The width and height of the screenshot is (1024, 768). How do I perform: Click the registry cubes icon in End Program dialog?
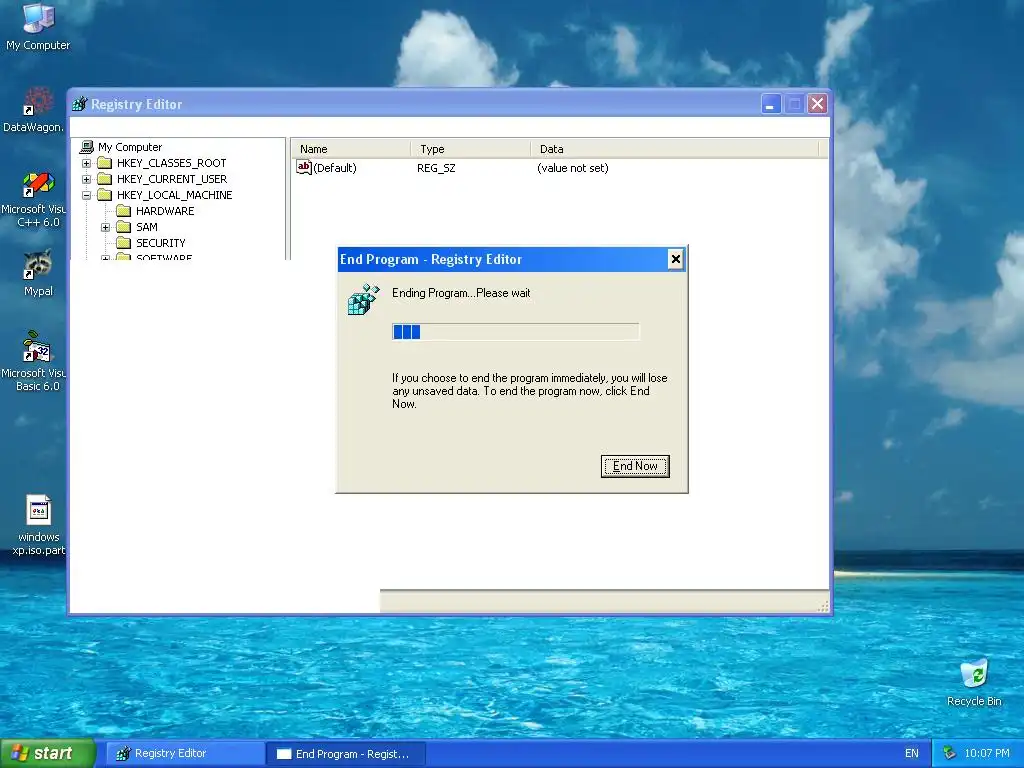(363, 300)
